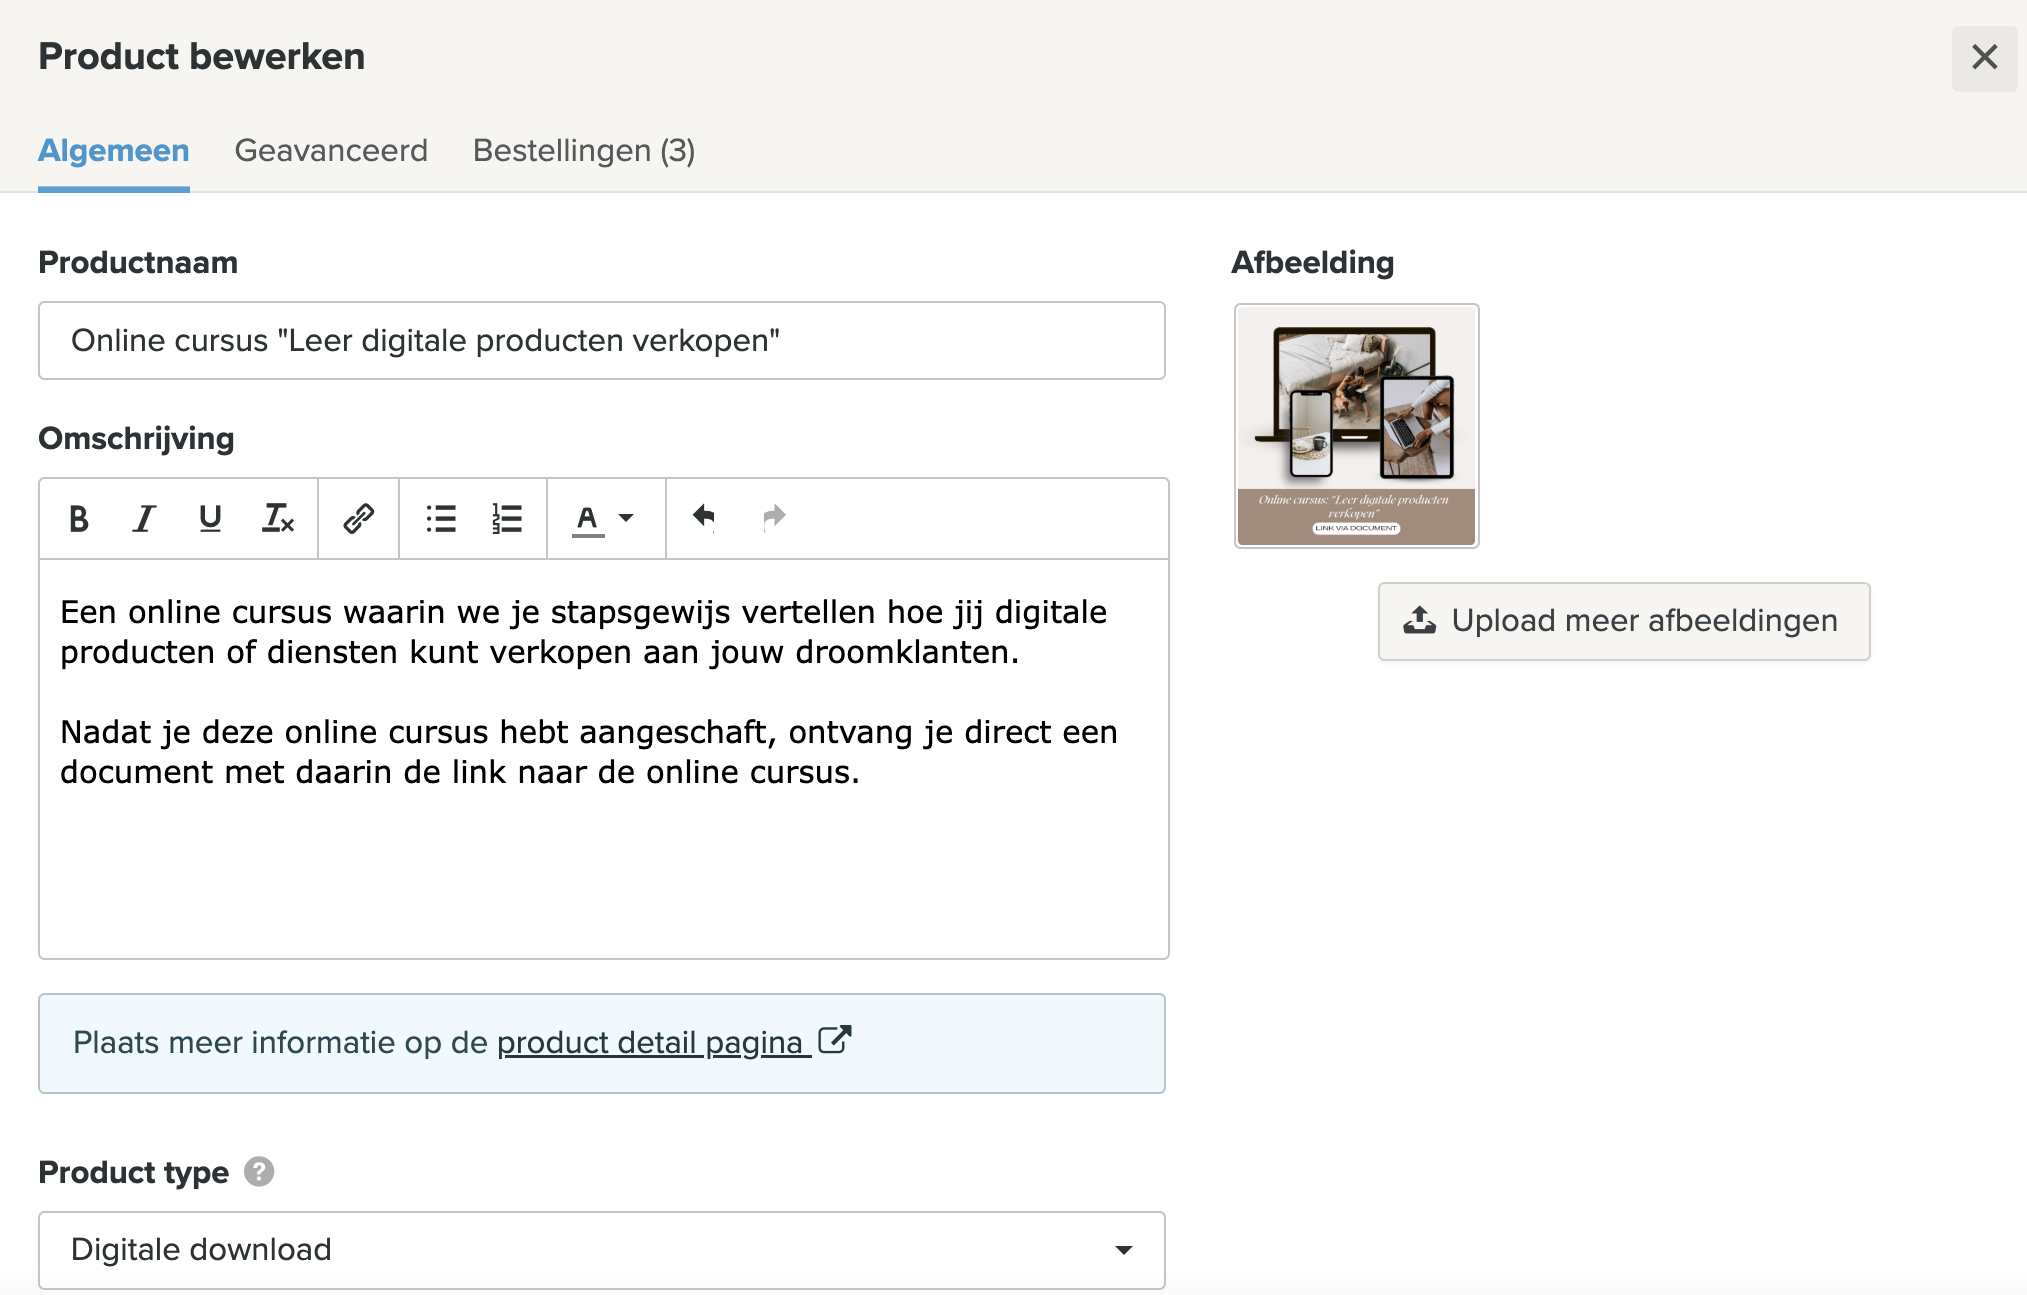Open the help tooltip beside Product type
Image resolution: width=2027 pixels, height=1295 pixels.
point(259,1171)
